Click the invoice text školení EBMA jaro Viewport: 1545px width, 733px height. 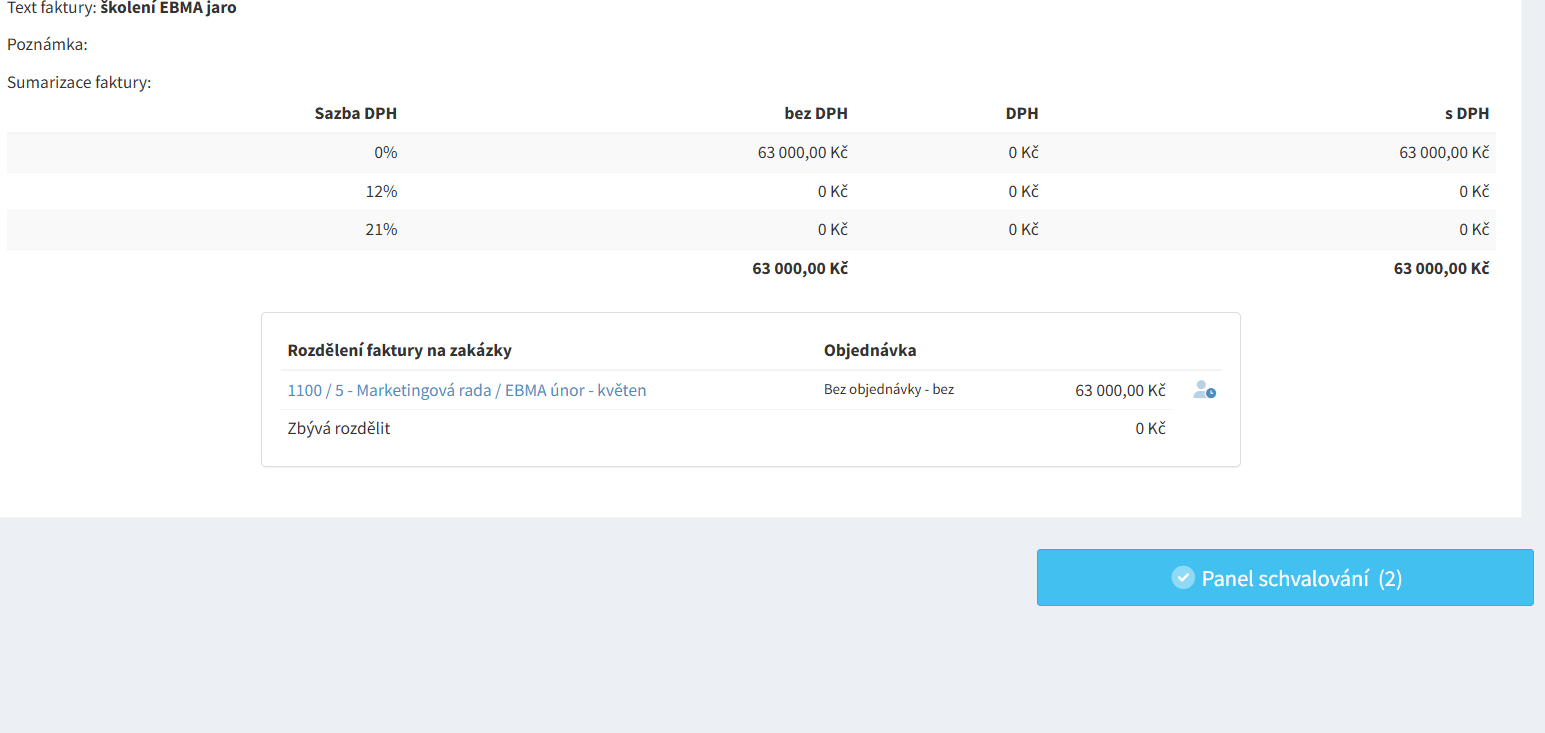(x=168, y=8)
